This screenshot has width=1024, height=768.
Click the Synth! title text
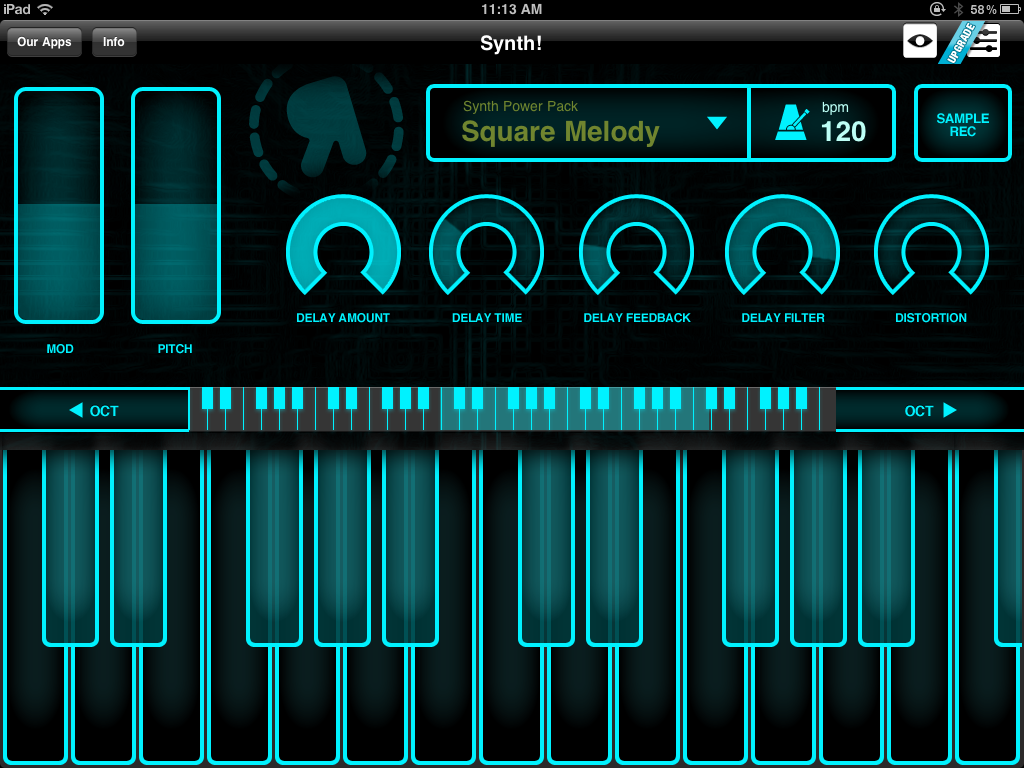point(511,44)
